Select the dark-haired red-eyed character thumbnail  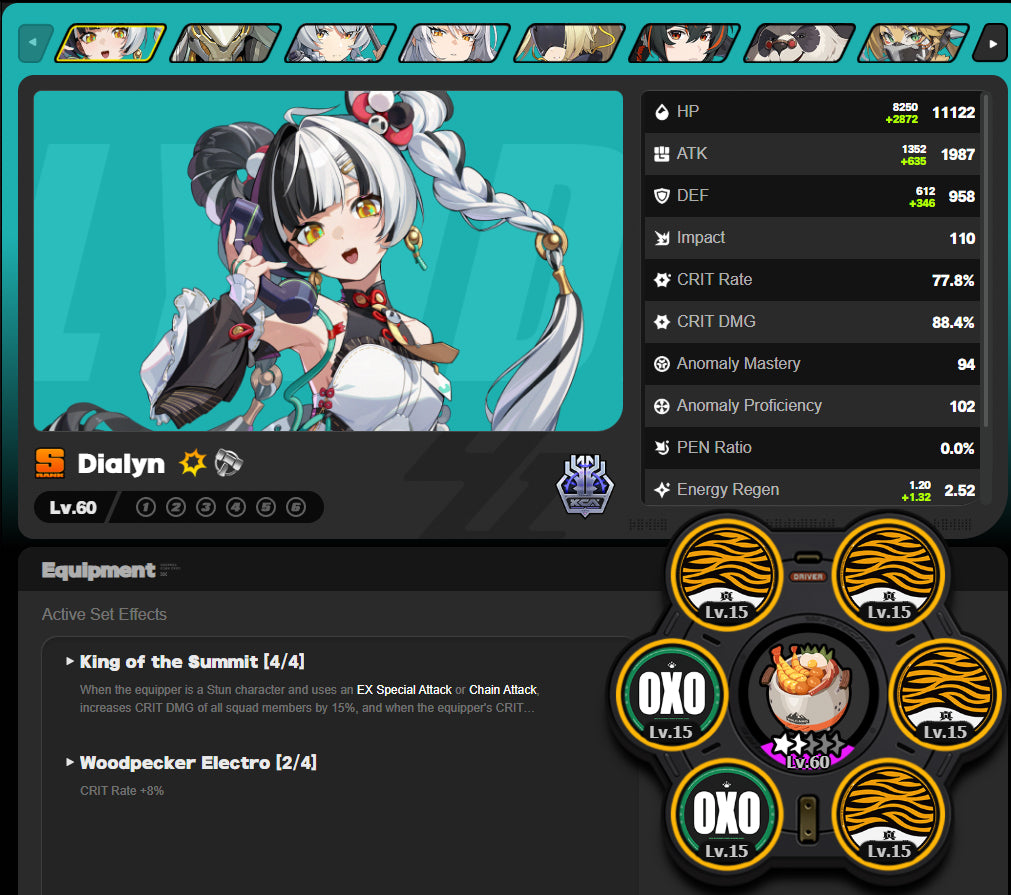click(x=685, y=43)
